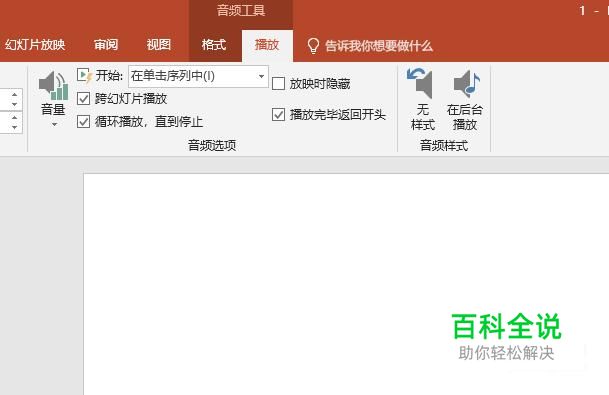Enable the 放映时隐藏 checkbox
The width and height of the screenshot is (609, 395).
pyautogui.click(x=278, y=84)
